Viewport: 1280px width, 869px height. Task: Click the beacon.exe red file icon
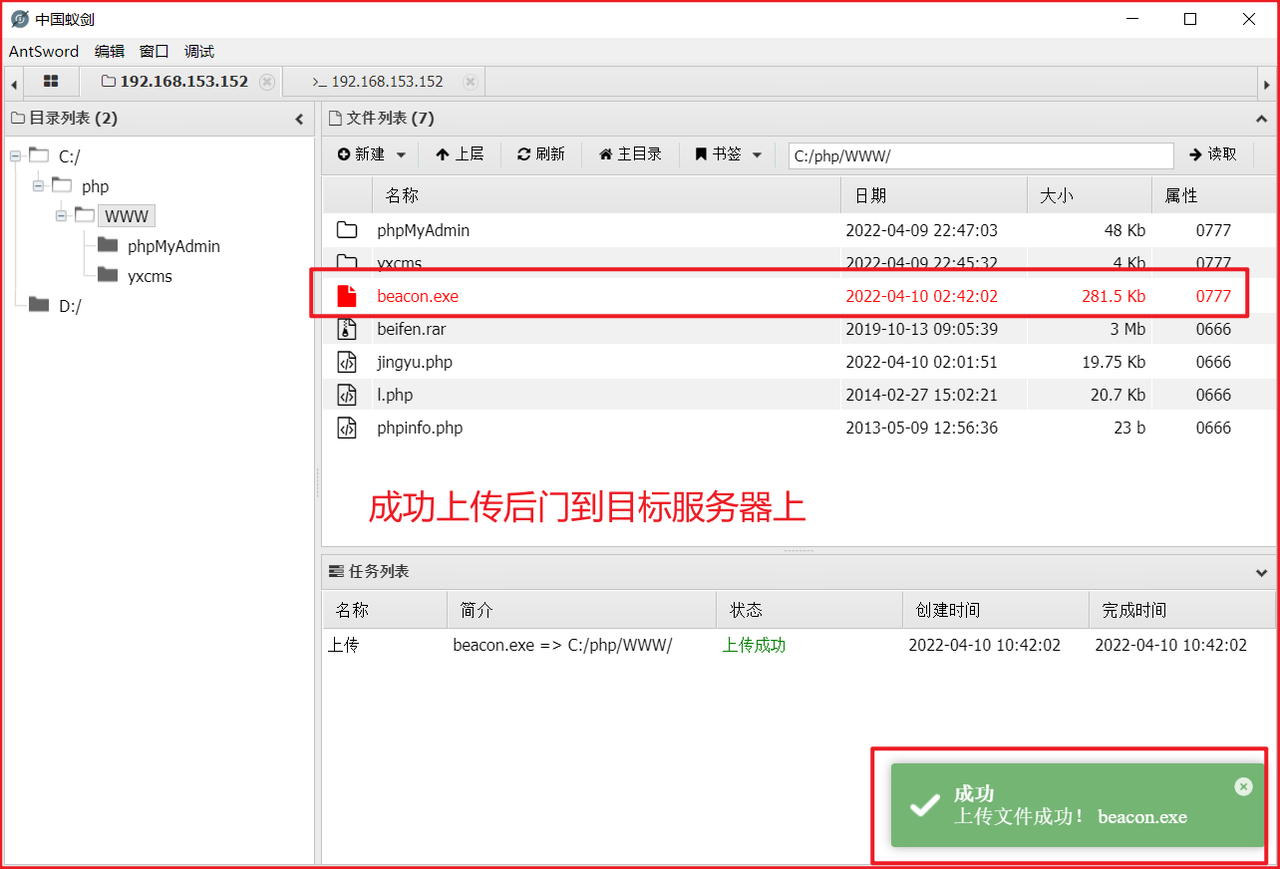pos(346,296)
